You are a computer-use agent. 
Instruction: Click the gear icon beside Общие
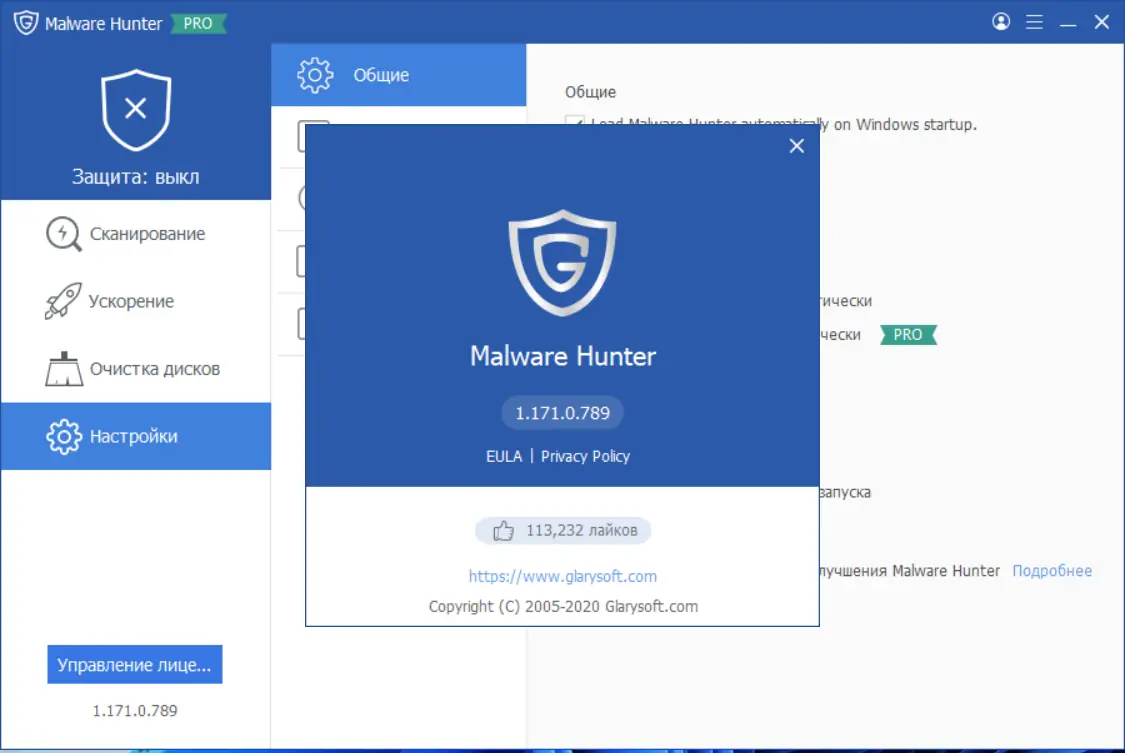(316, 74)
